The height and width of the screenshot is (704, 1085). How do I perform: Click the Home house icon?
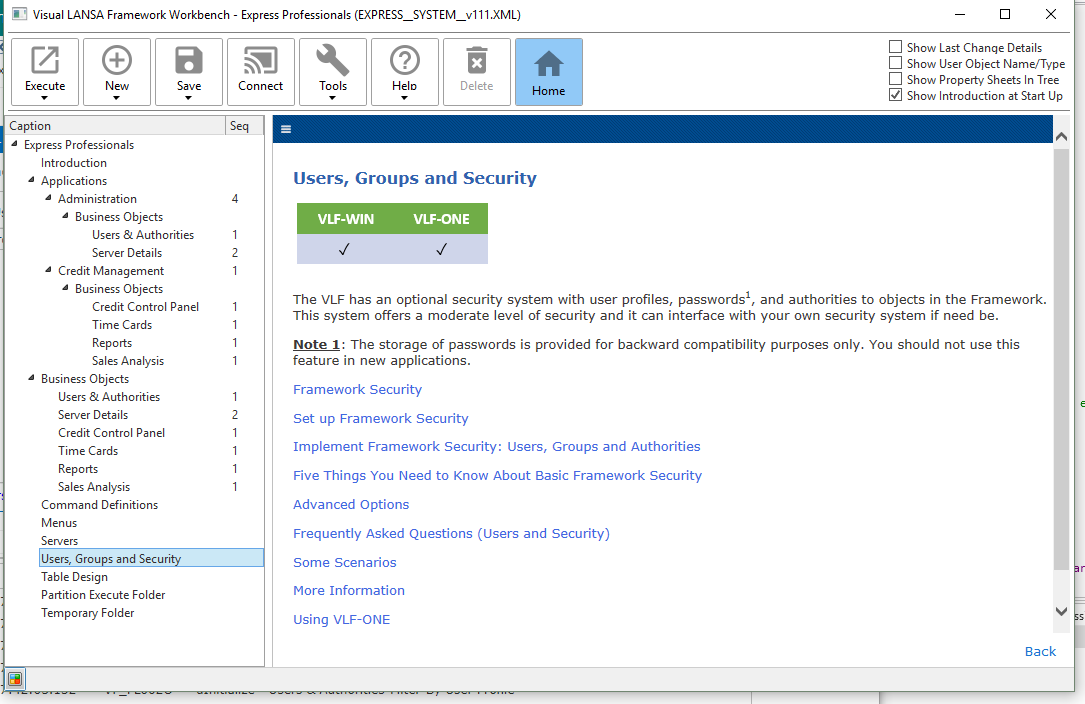[549, 64]
